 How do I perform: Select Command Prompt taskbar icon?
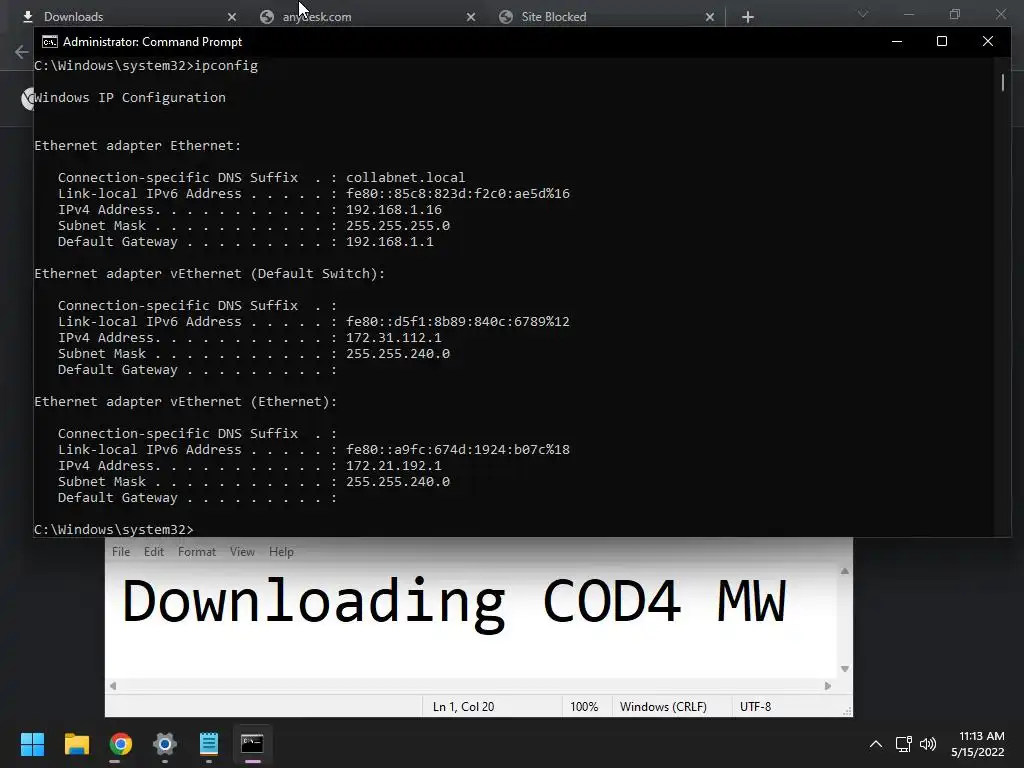coord(252,744)
